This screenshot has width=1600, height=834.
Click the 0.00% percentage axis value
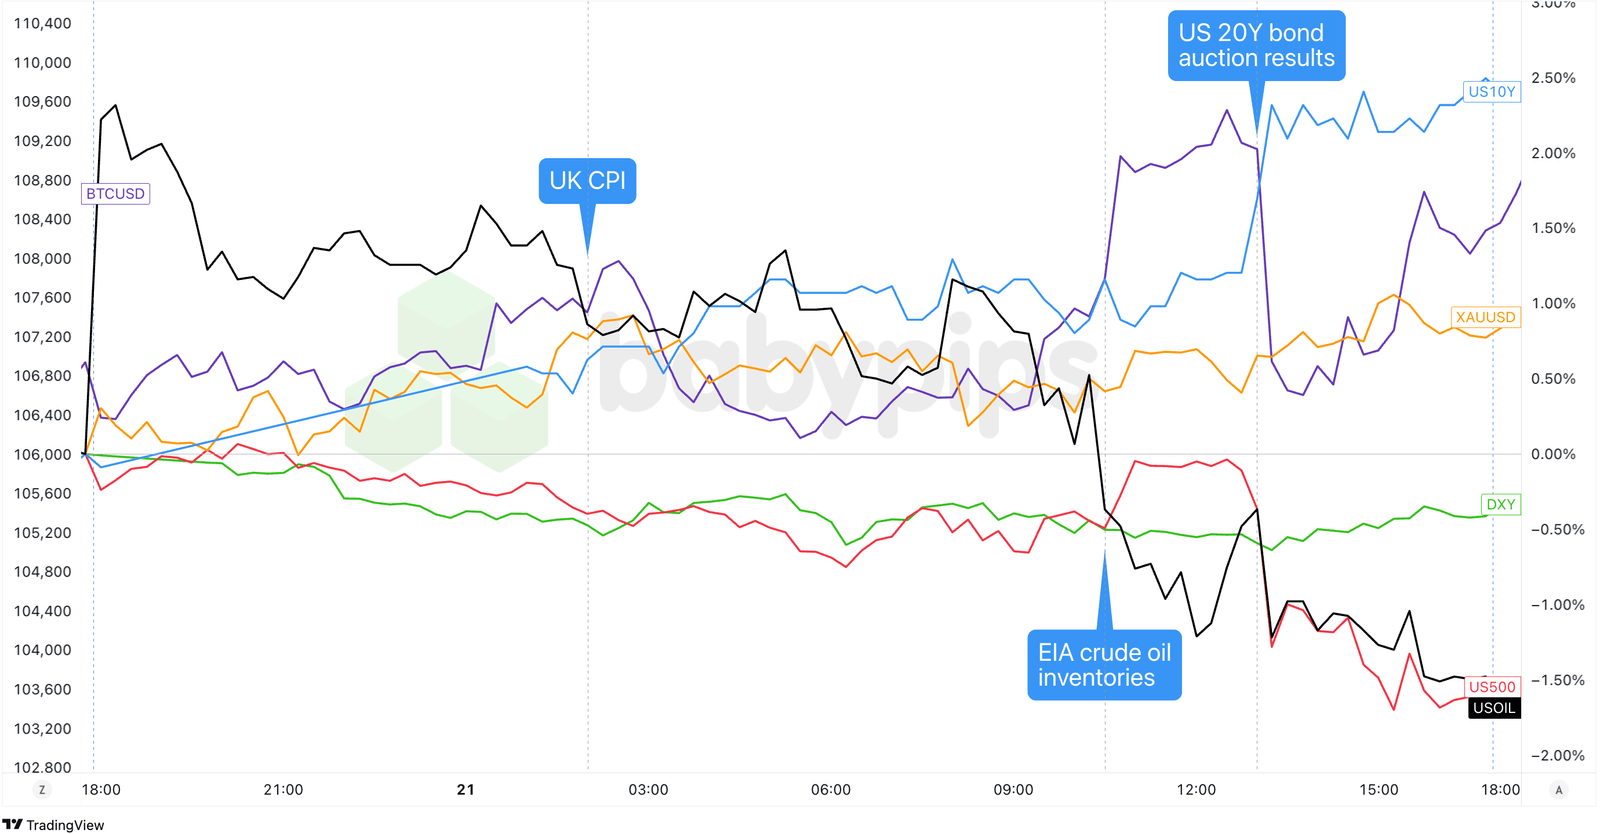coord(1553,454)
